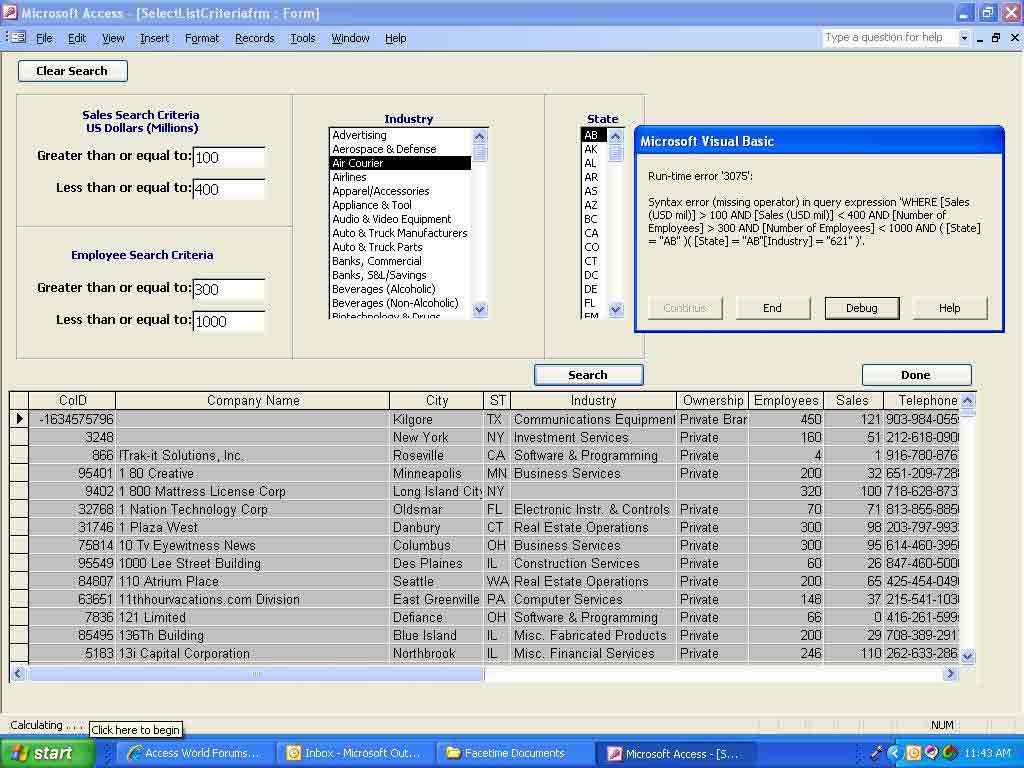The width and height of the screenshot is (1024, 768).
Task: Click Help in the Visual Basic error dialog
Action: point(950,308)
